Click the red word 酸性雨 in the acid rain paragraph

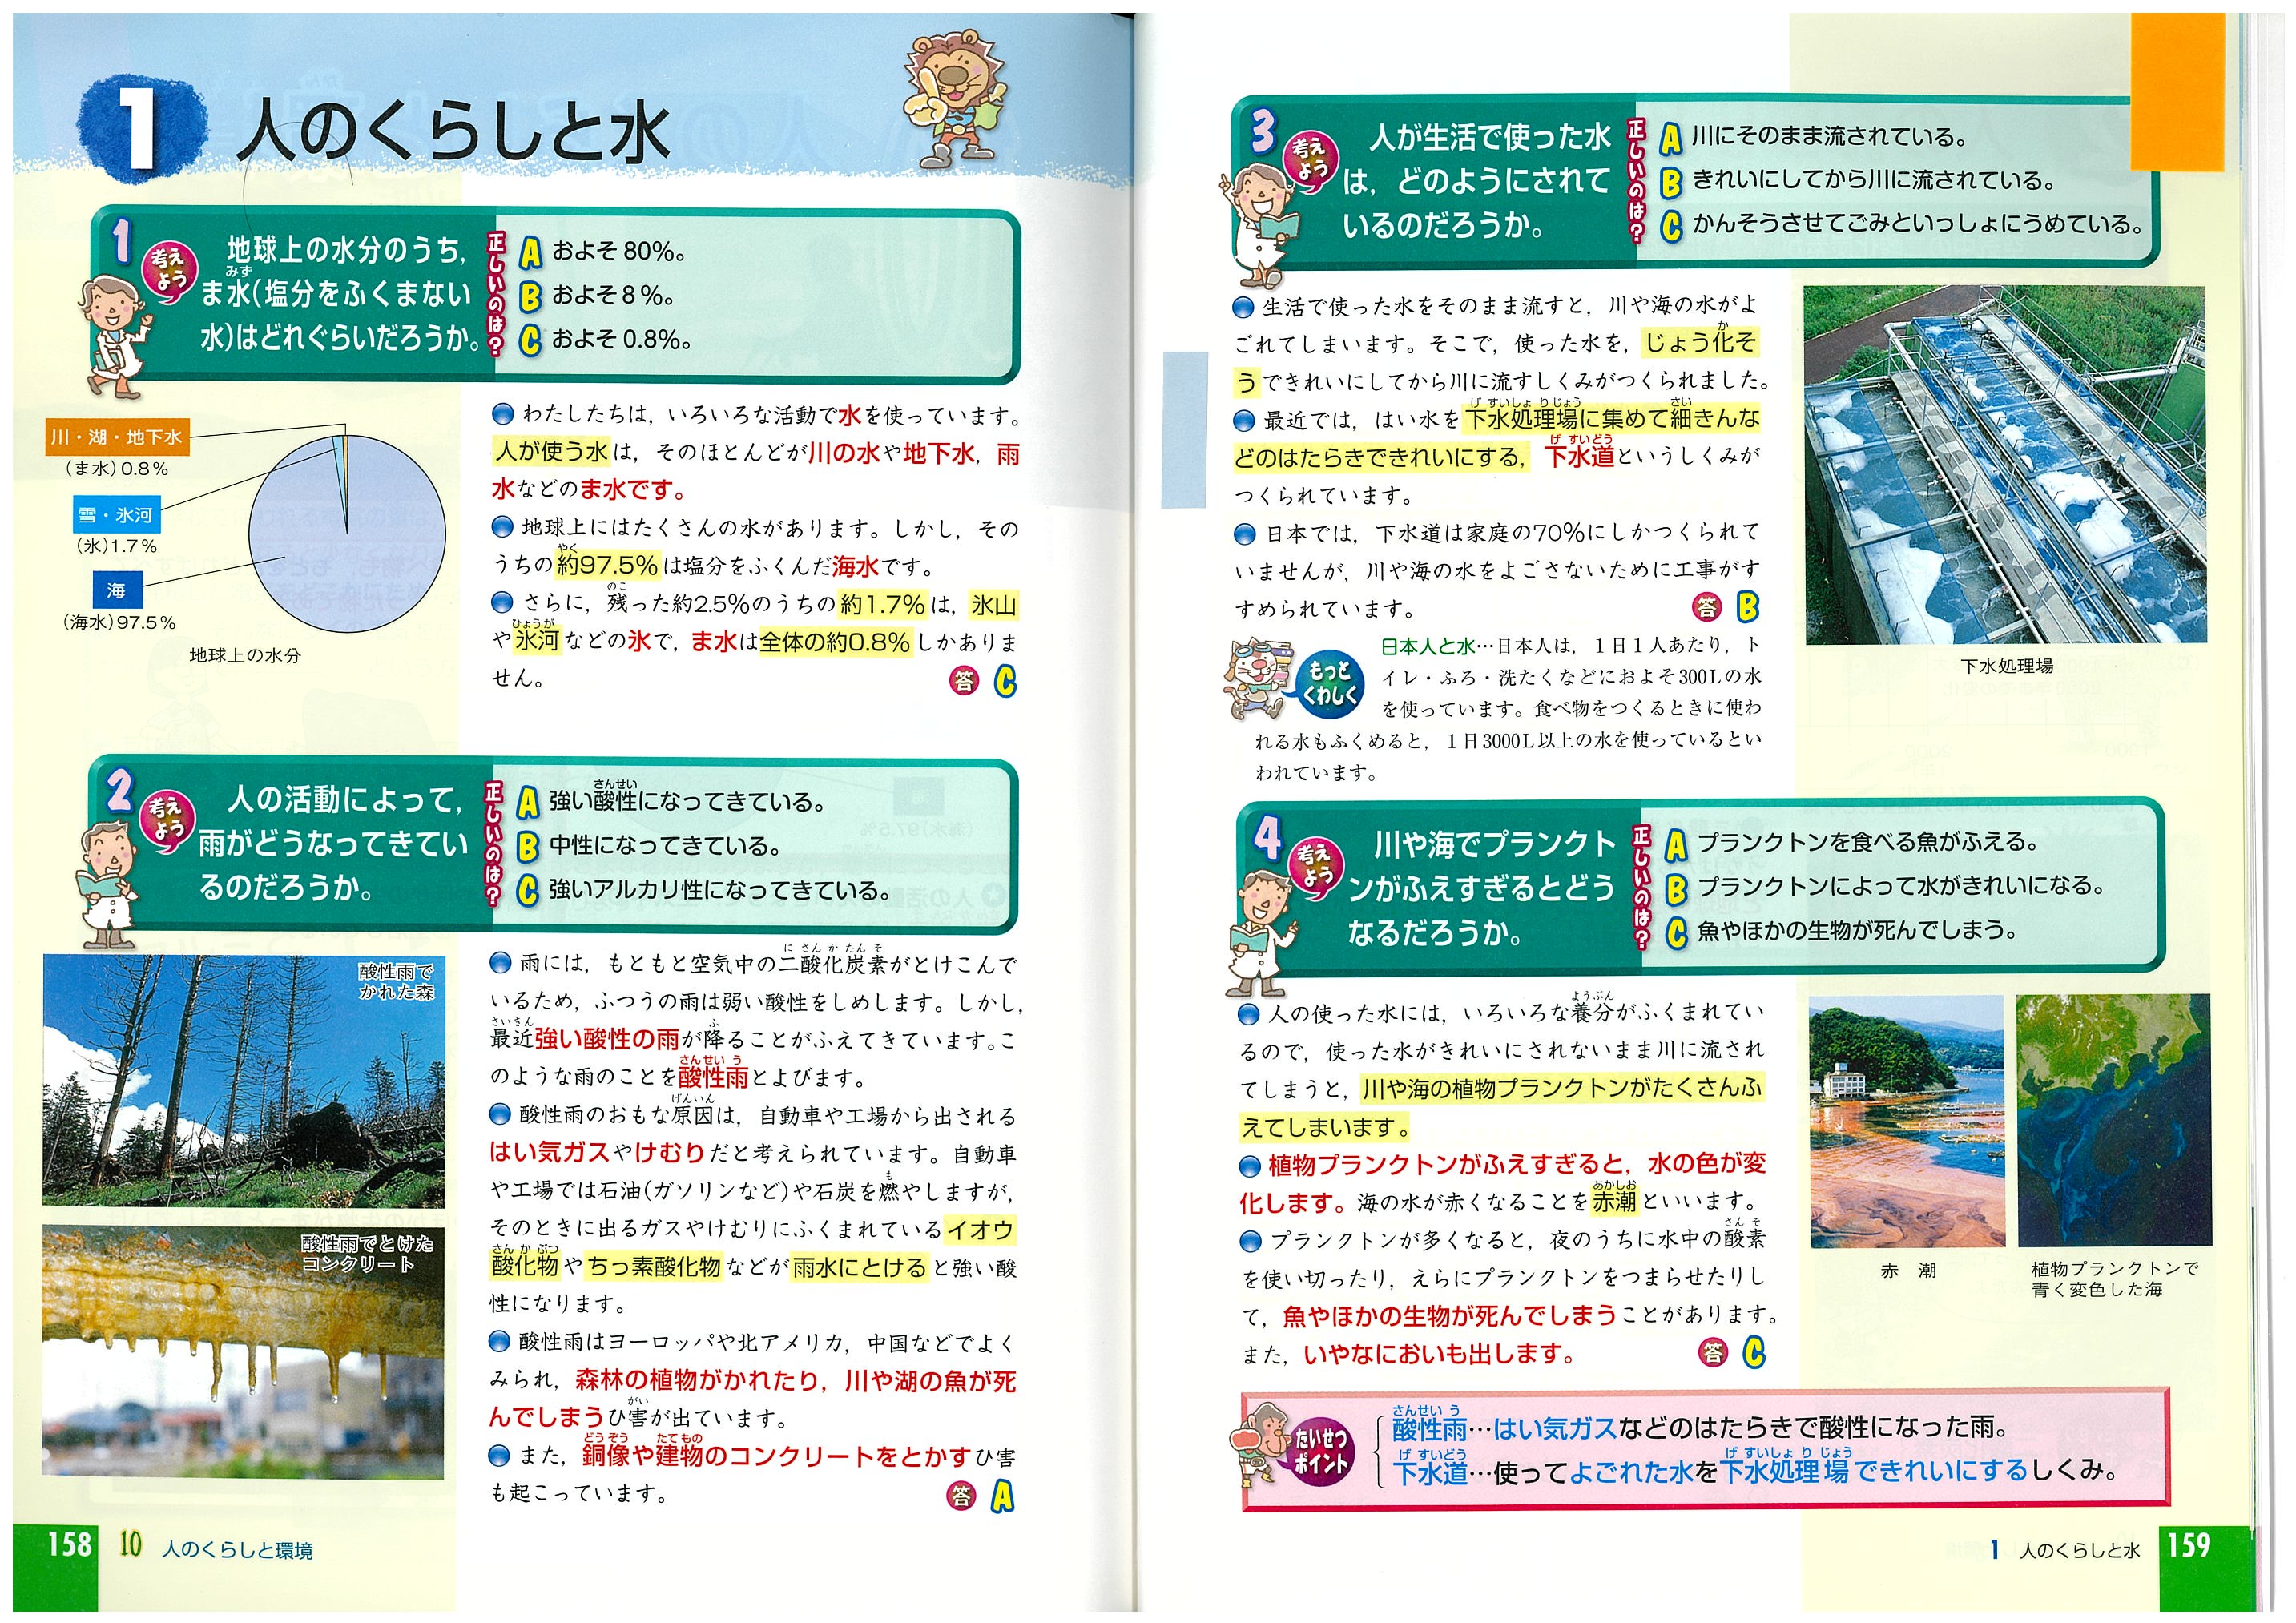click(713, 1077)
